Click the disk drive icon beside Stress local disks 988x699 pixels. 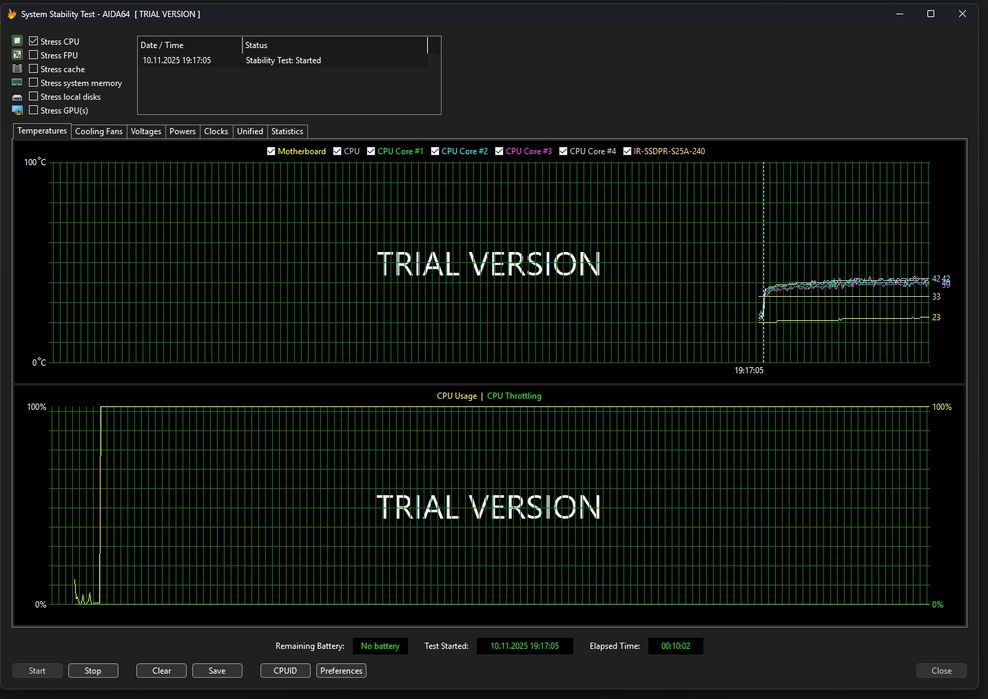tap(17, 97)
